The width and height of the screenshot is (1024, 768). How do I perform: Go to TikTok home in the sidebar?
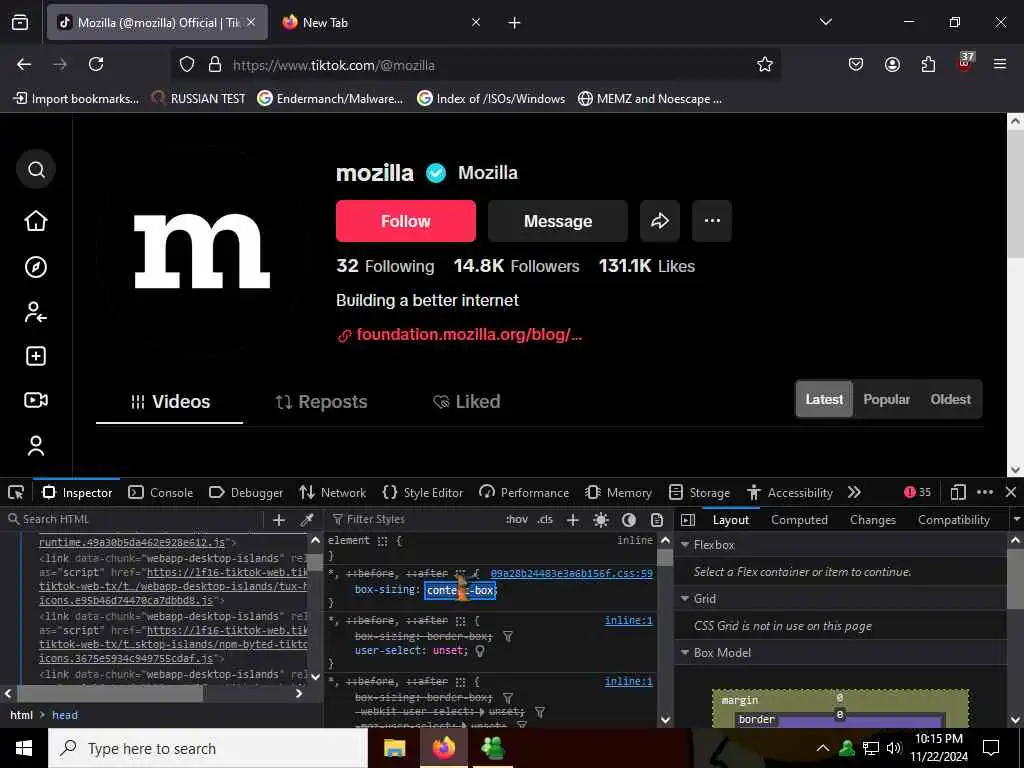(x=36, y=221)
